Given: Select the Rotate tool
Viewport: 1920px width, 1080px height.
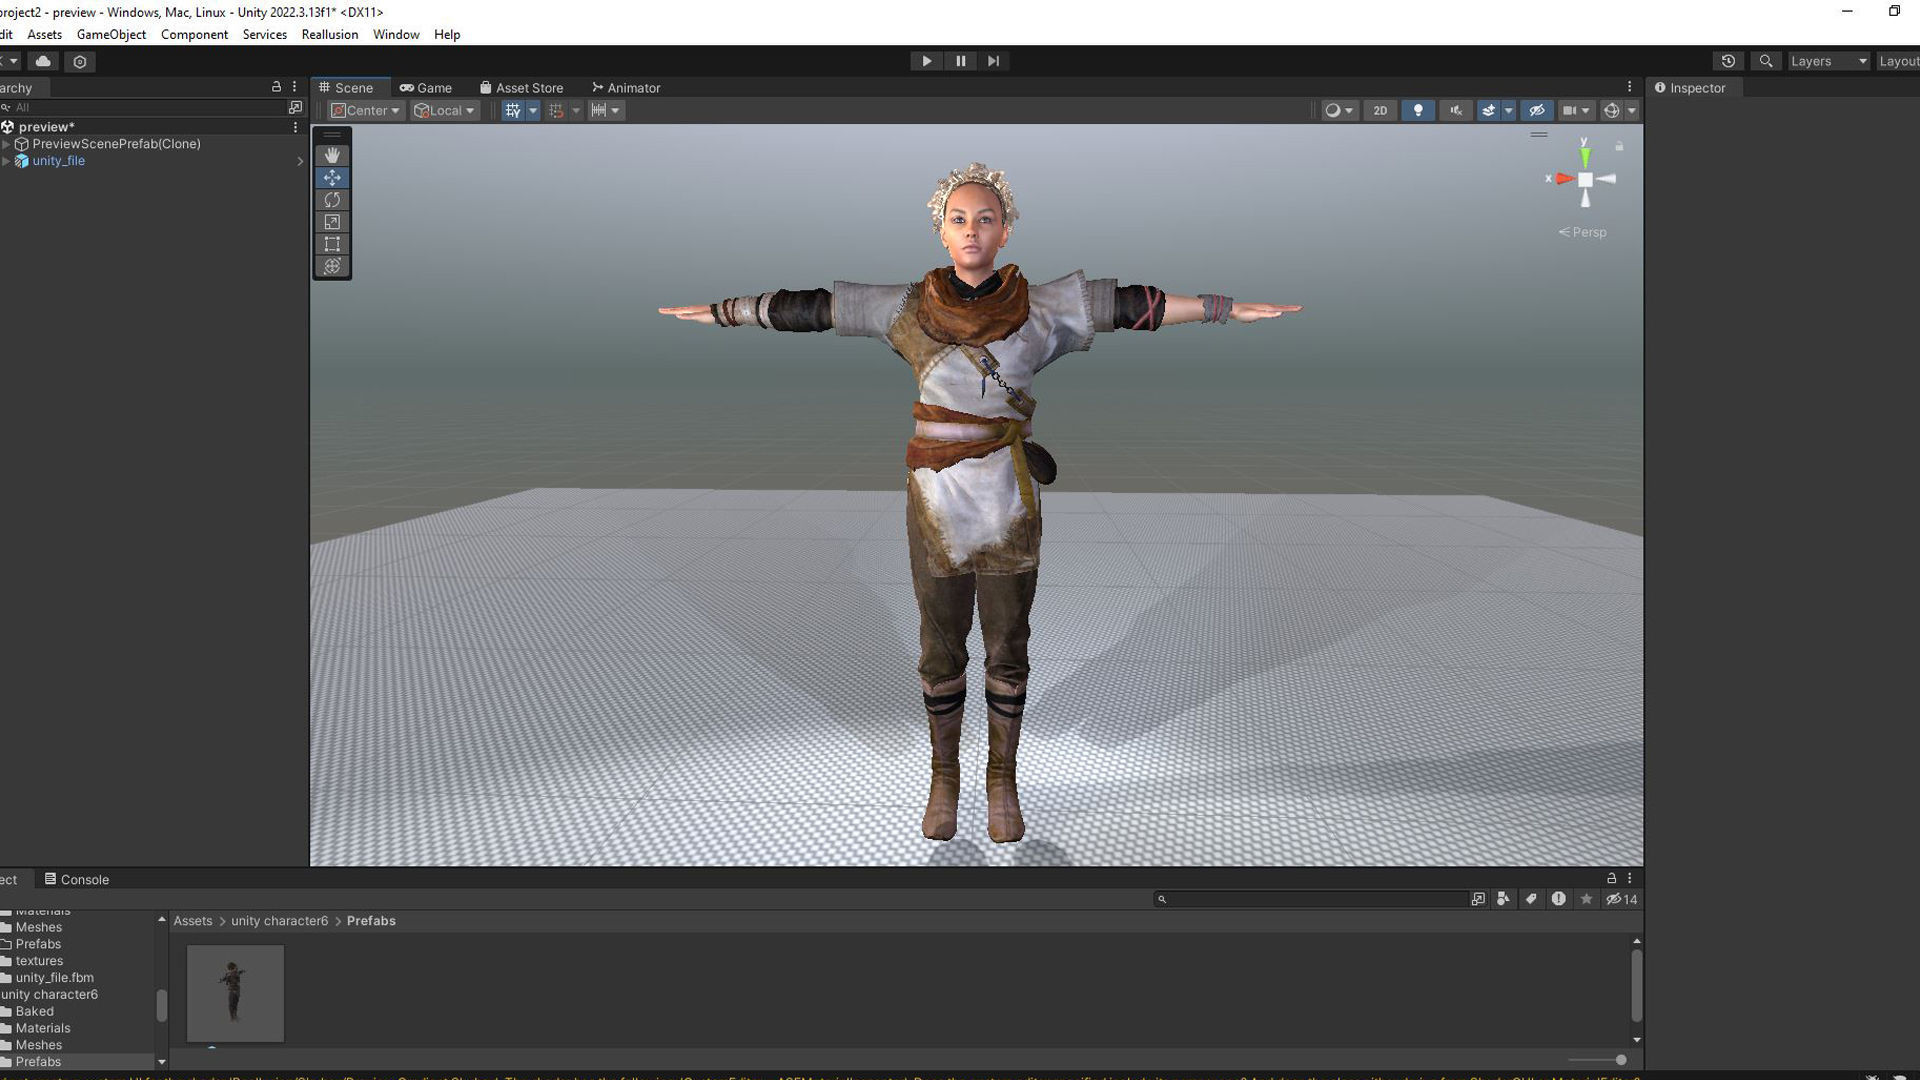Looking at the screenshot, I should tap(332, 200).
